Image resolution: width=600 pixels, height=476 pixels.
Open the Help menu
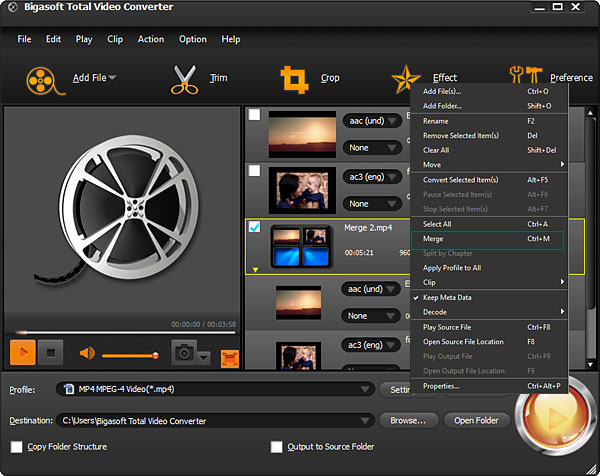(231, 39)
